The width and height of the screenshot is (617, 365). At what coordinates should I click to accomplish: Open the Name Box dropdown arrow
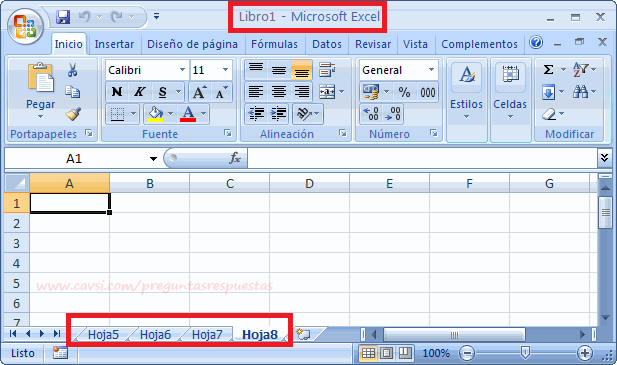153,159
